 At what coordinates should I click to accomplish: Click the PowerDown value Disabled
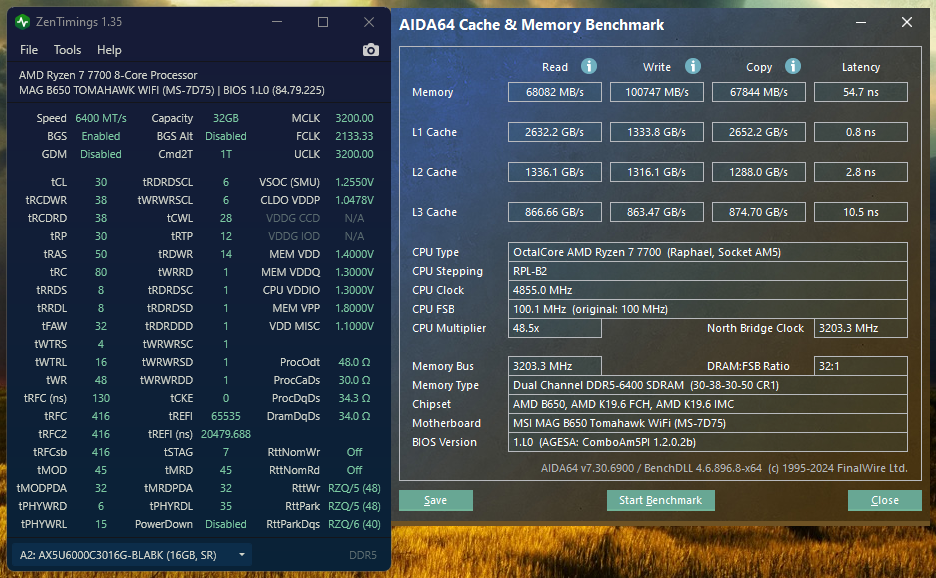tap(226, 524)
